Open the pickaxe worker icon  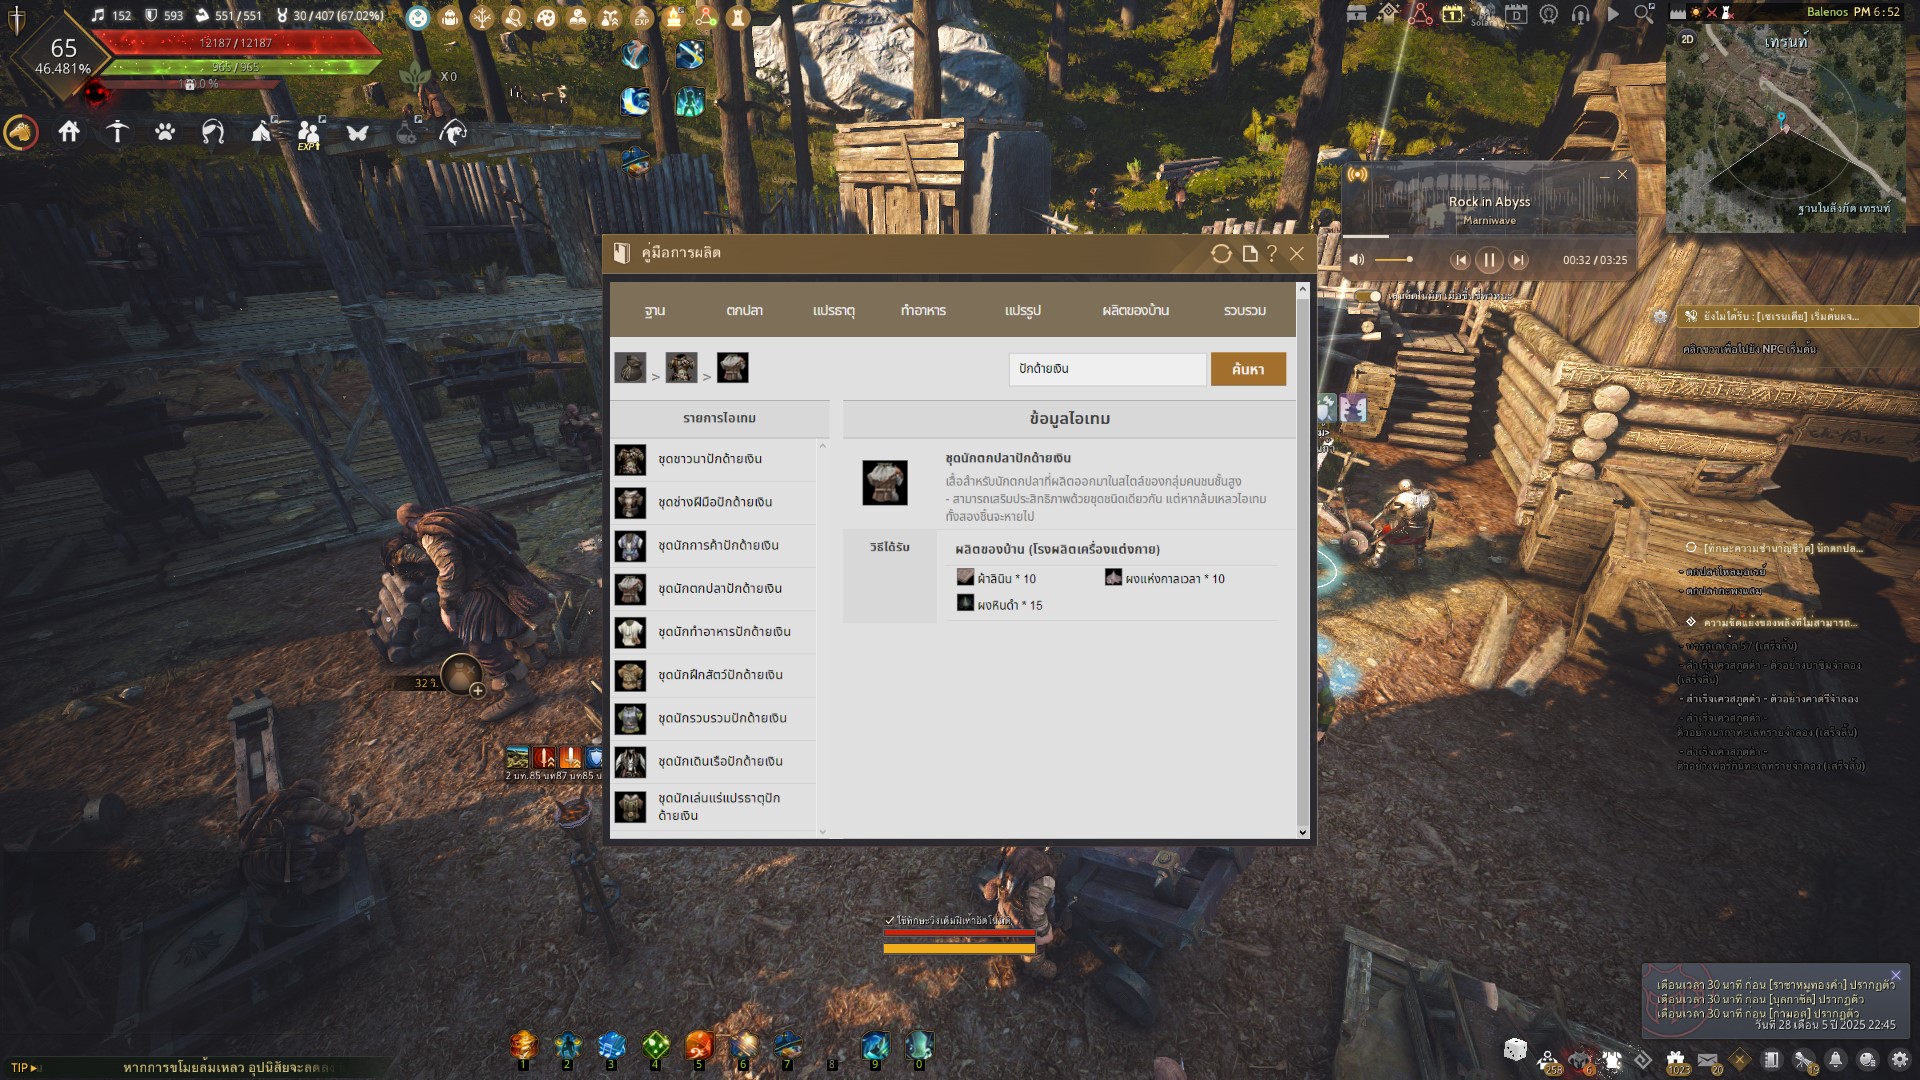point(117,132)
